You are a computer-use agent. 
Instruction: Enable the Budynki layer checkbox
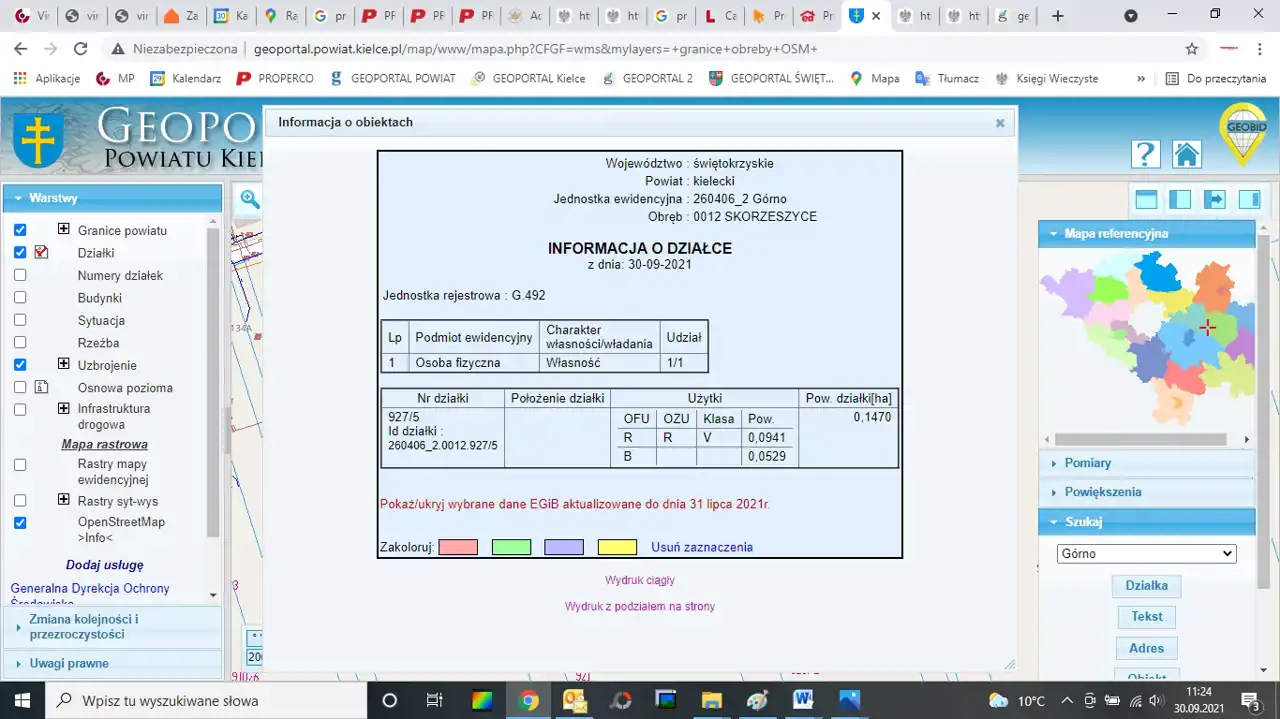(20, 298)
